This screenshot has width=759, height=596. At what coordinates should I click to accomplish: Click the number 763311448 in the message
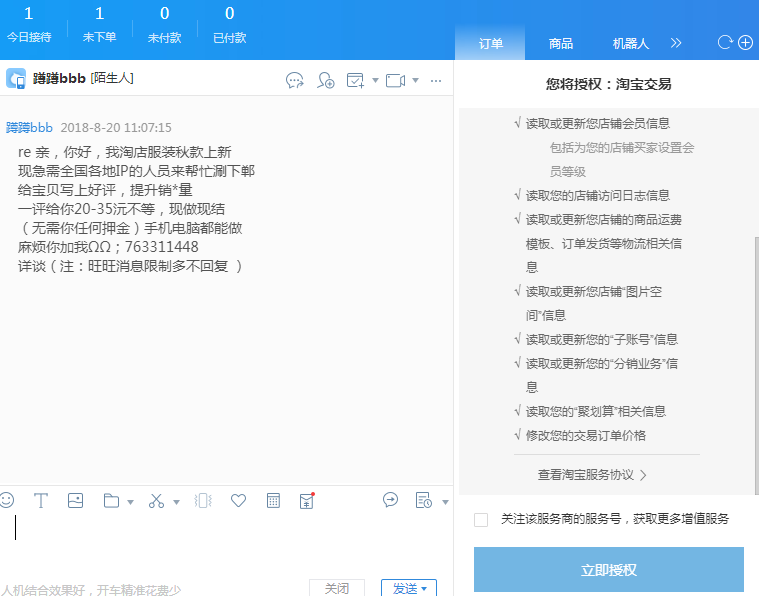pyautogui.click(x=162, y=247)
